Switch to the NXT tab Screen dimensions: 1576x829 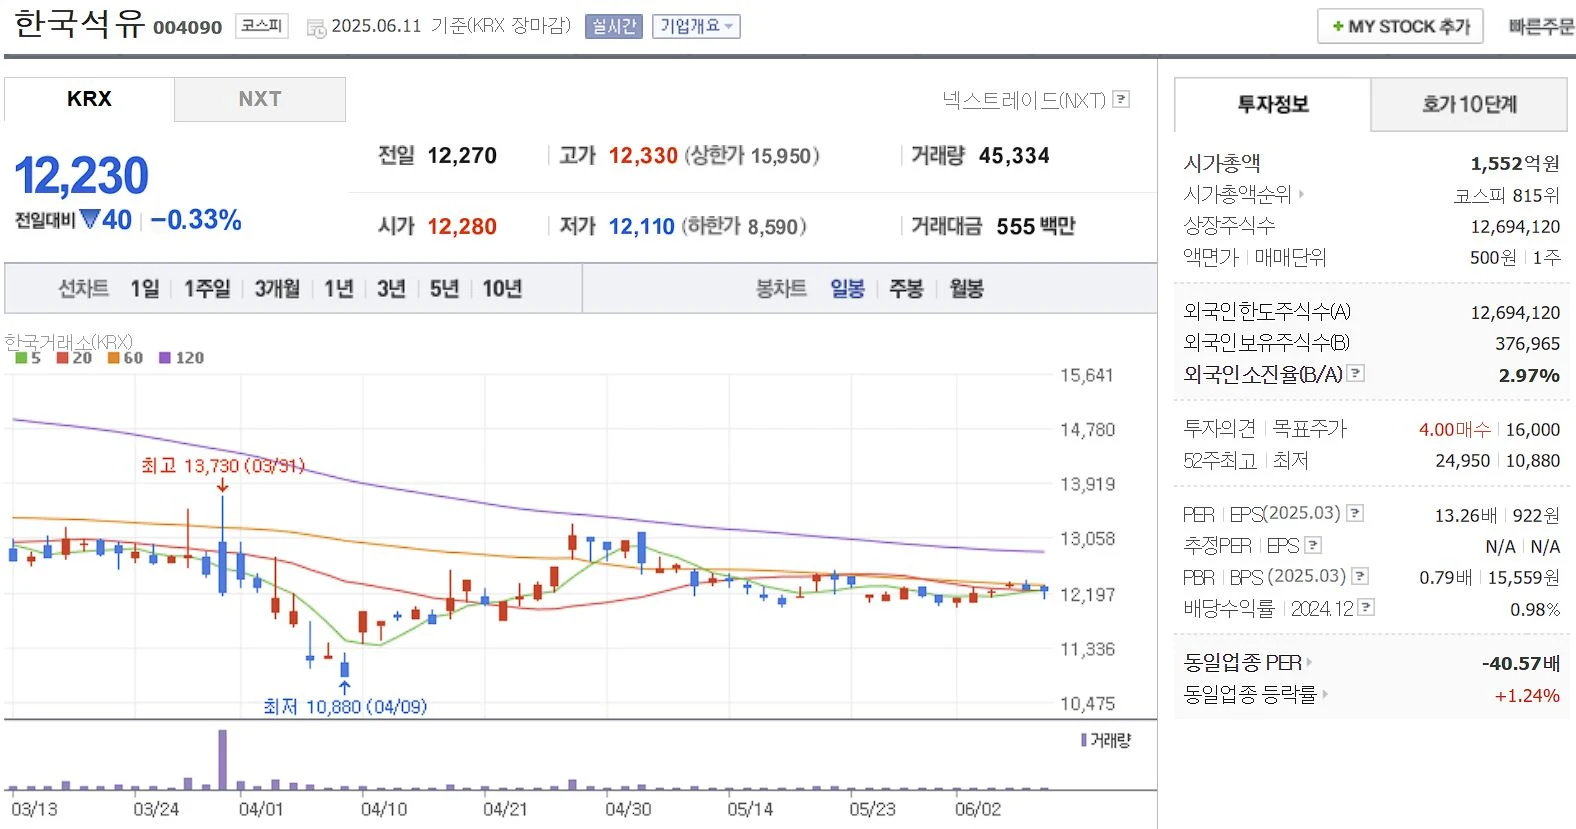(260, 99)
